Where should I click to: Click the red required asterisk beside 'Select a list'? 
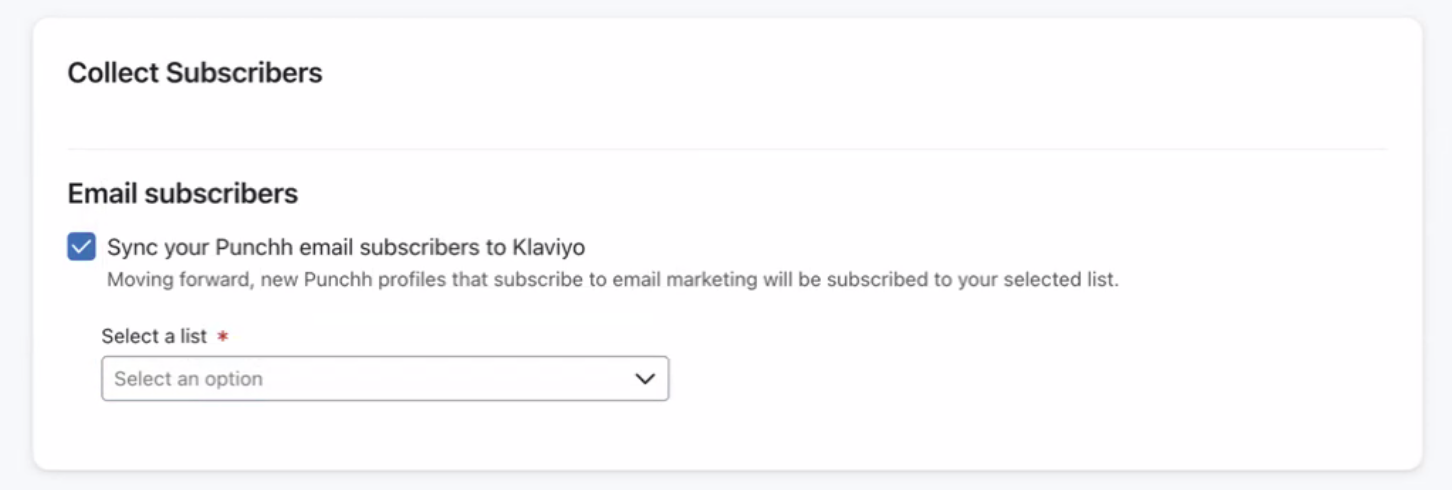pyautogui.click(x=223, y=338)
